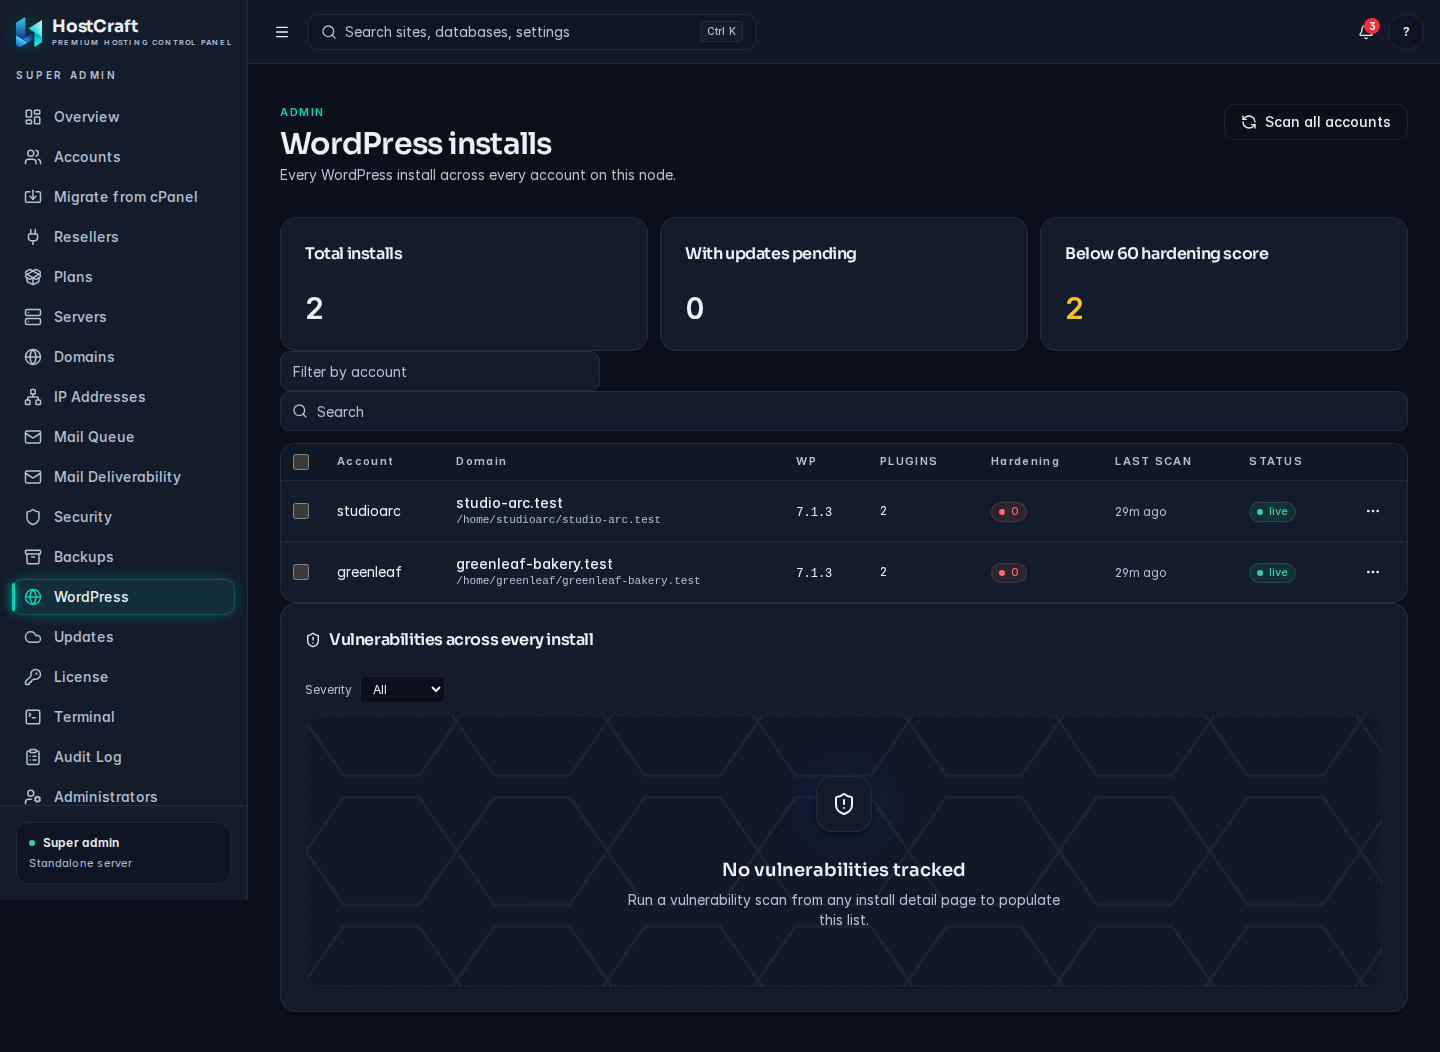Click the magnifier icon in the top search bar
The width and height of the screenshot is (1440, 1052).
[x=329, y=32]
